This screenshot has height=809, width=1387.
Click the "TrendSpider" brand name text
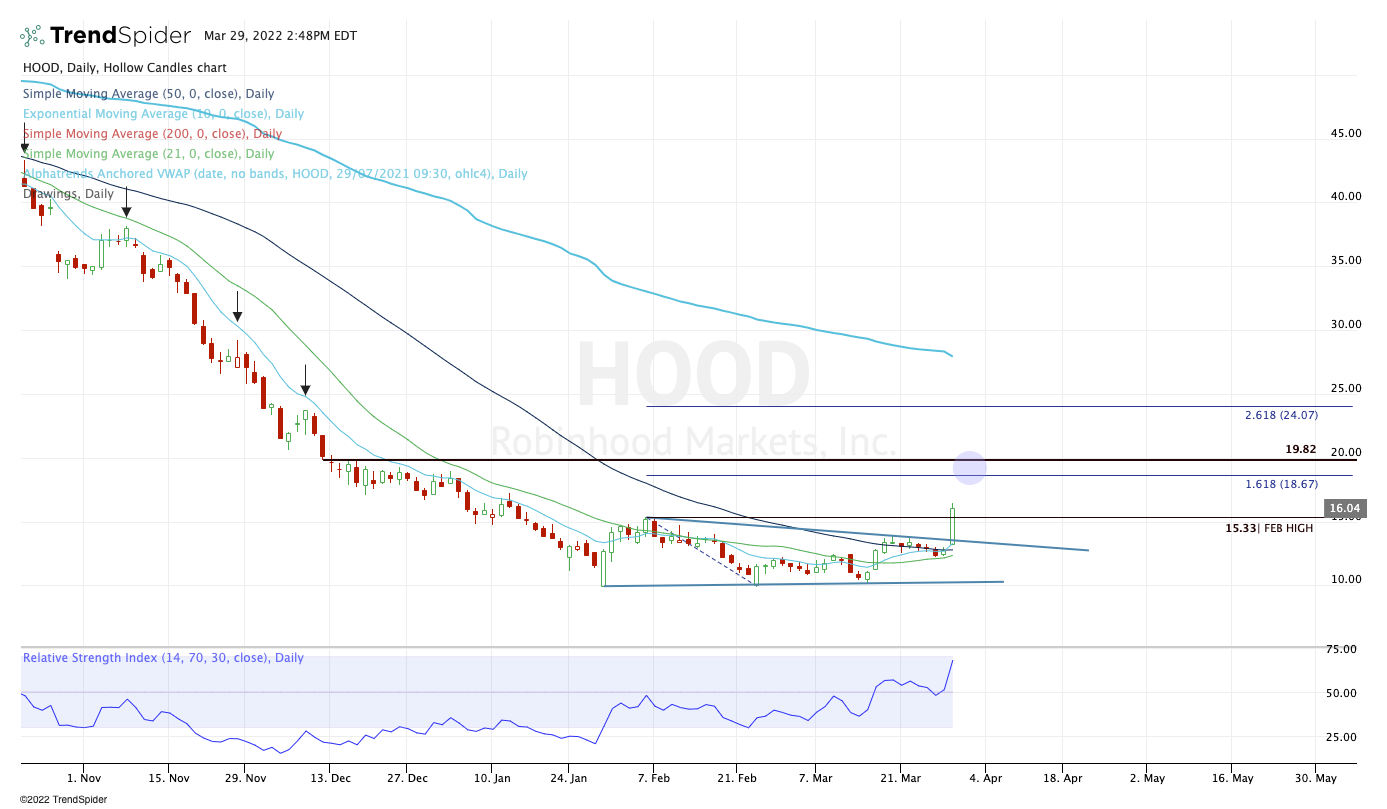click(120, 36)
